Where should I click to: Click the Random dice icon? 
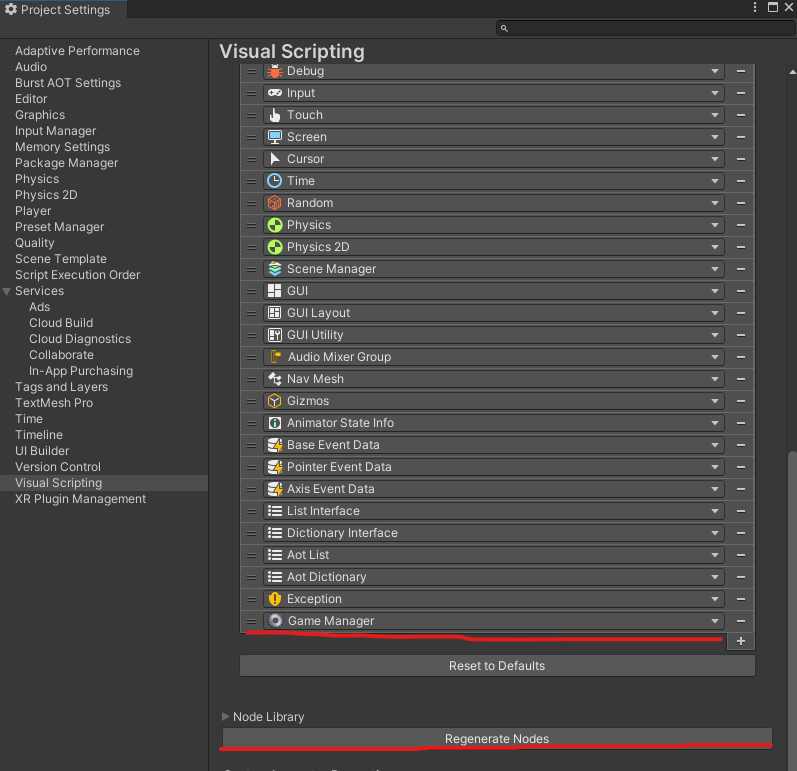point(274,203)
